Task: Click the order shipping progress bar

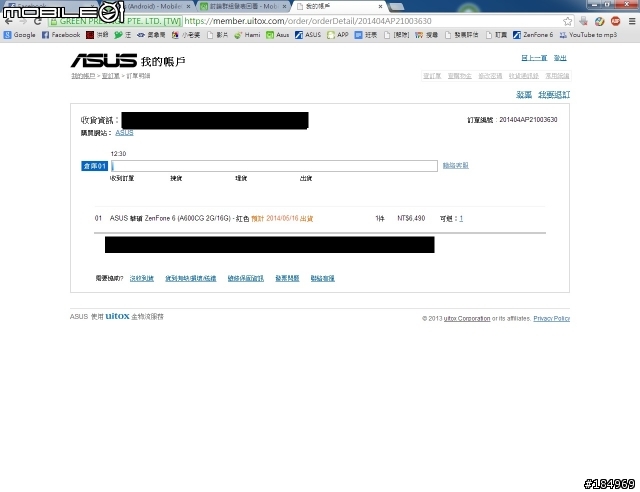Action: click(x=274, y=166)
